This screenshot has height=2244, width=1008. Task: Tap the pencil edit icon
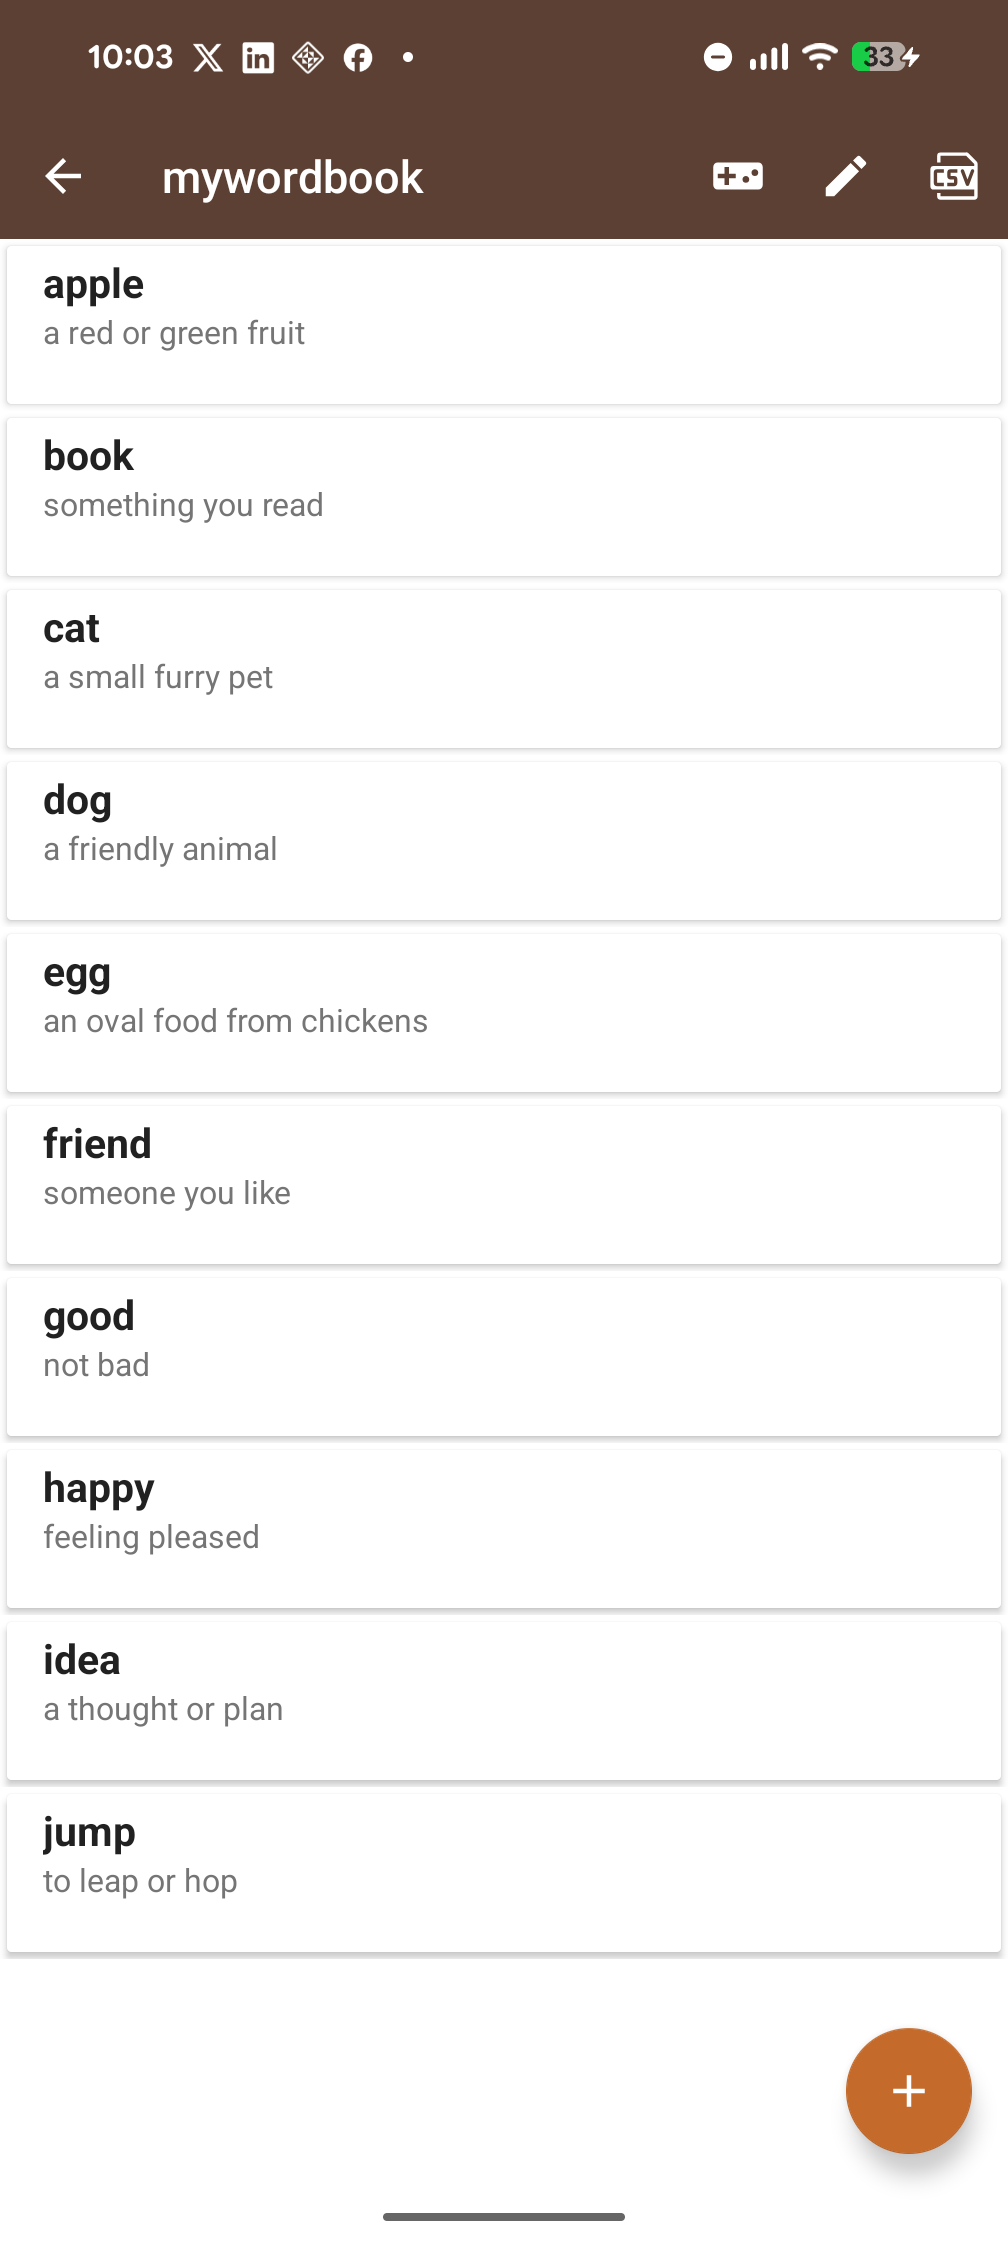(846, 177)
